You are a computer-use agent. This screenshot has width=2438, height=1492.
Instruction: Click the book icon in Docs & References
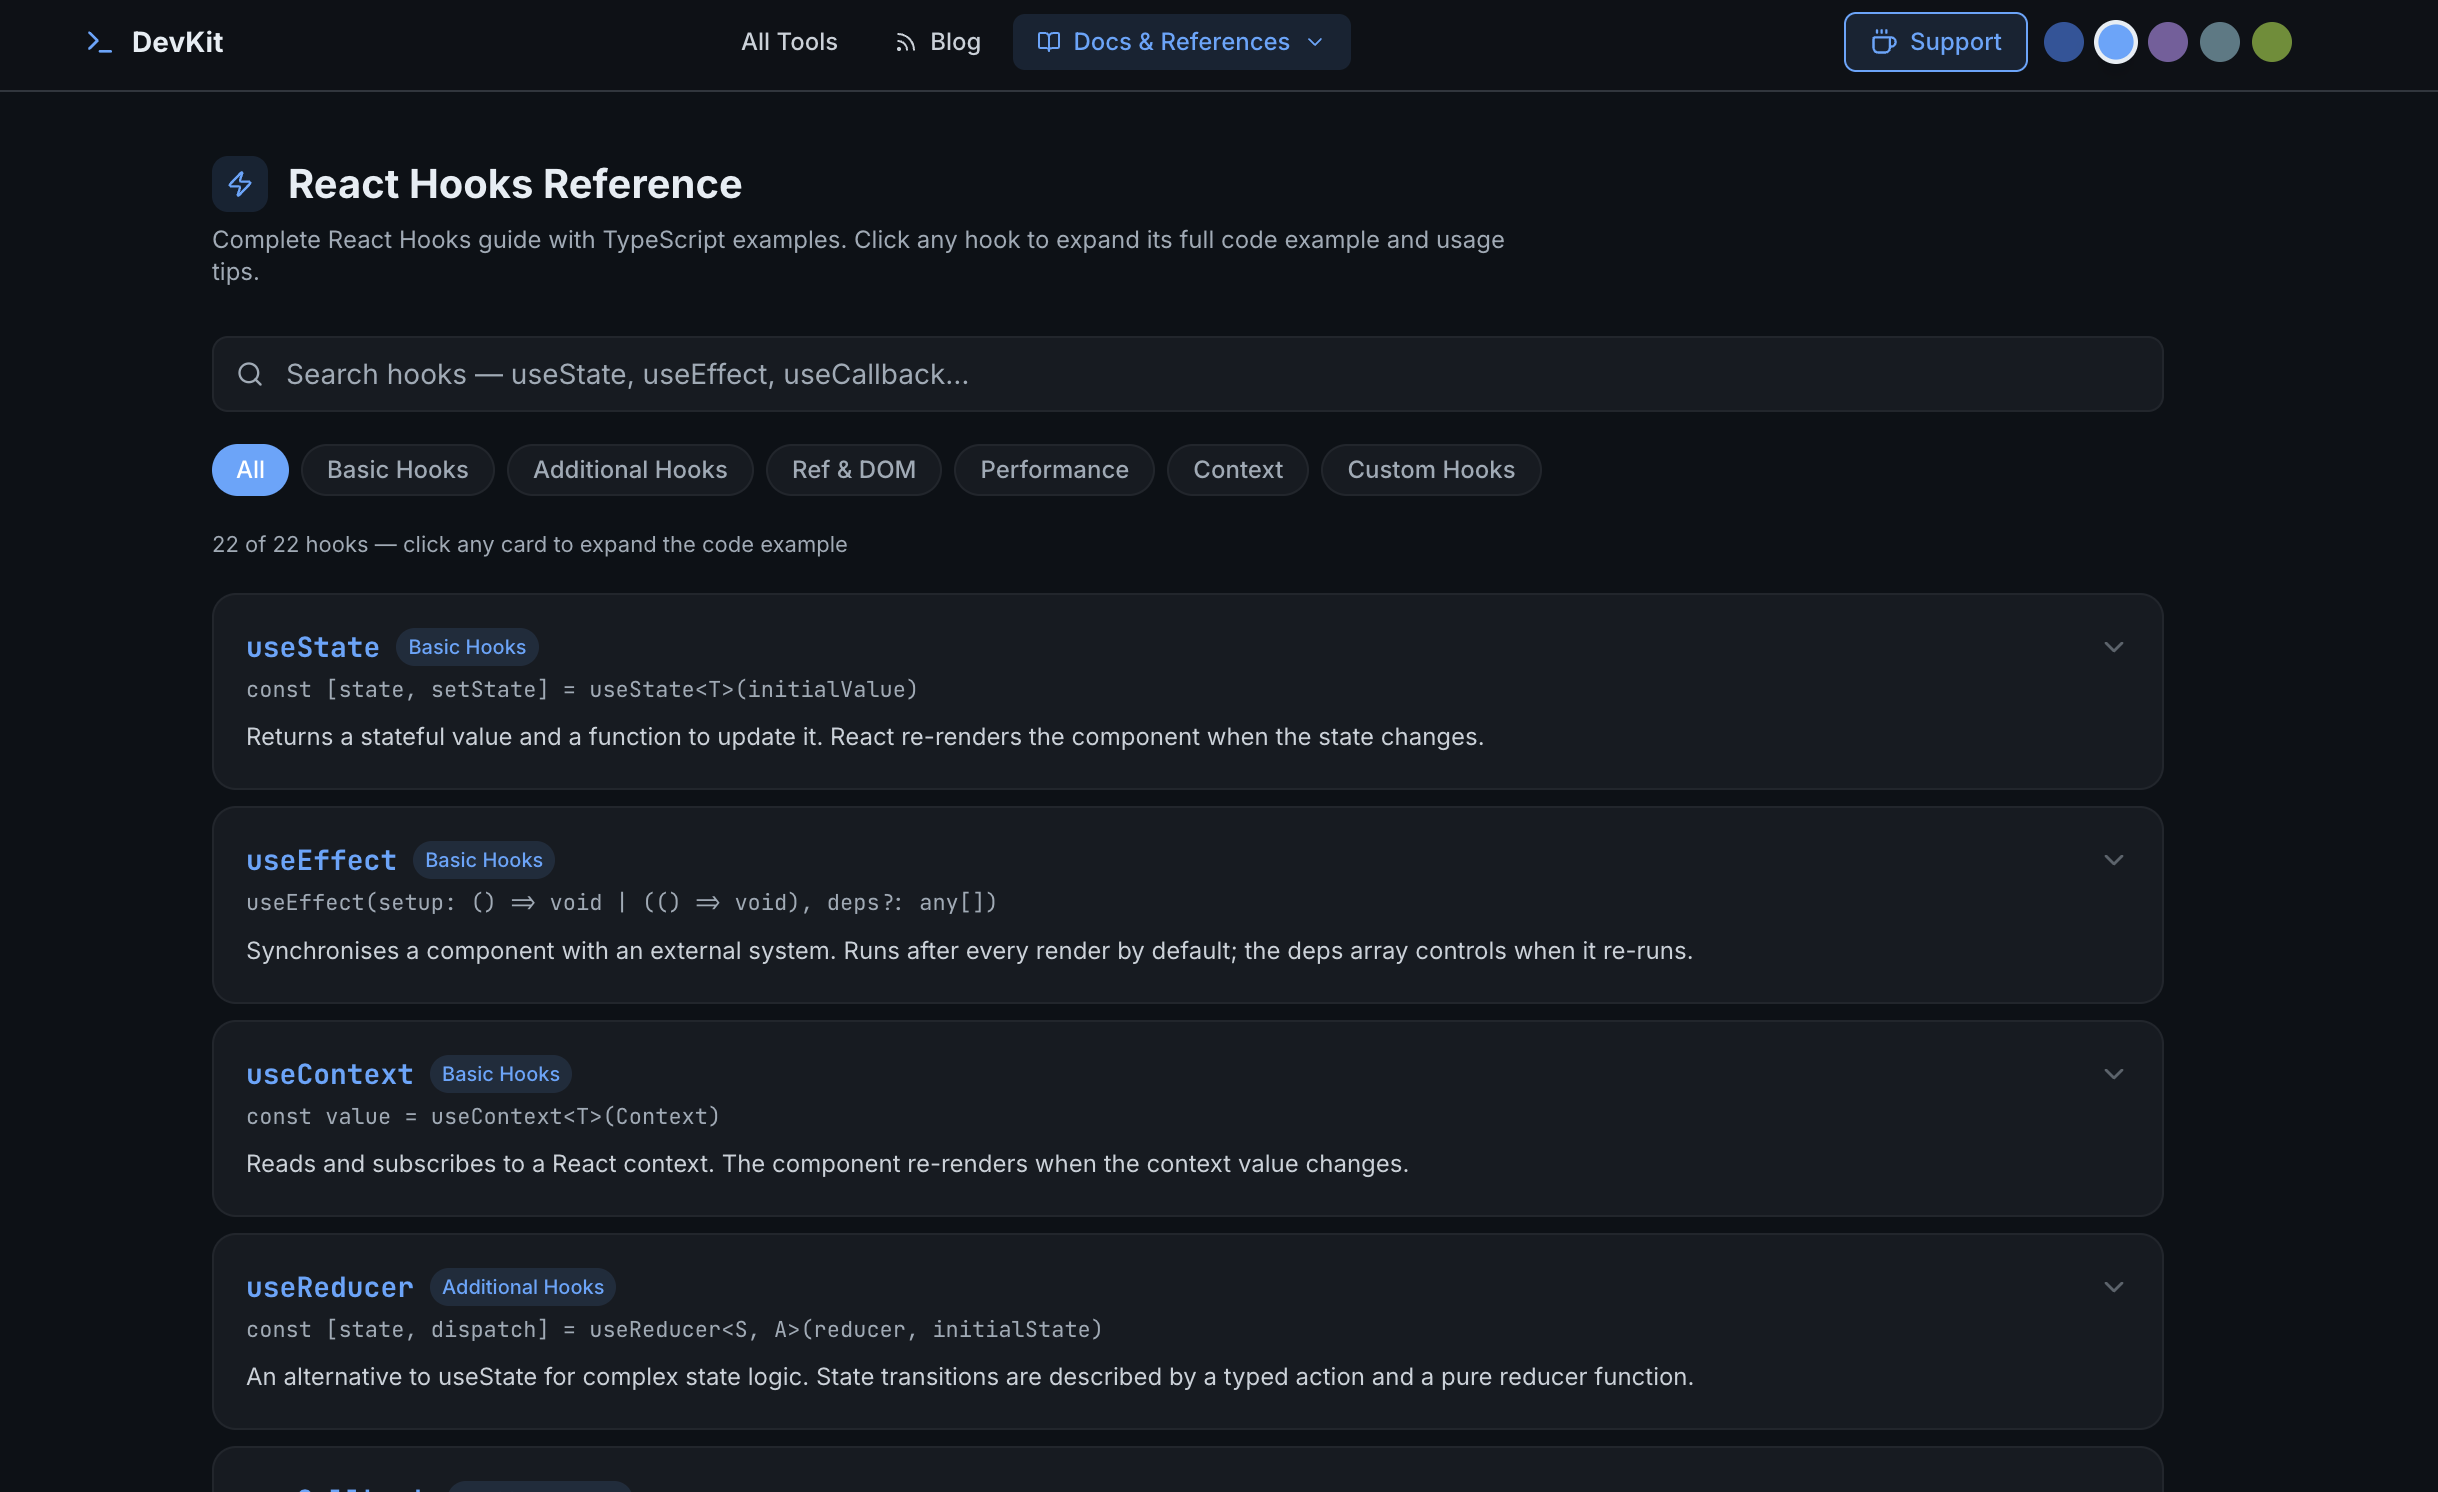[x=1048, y=42]
